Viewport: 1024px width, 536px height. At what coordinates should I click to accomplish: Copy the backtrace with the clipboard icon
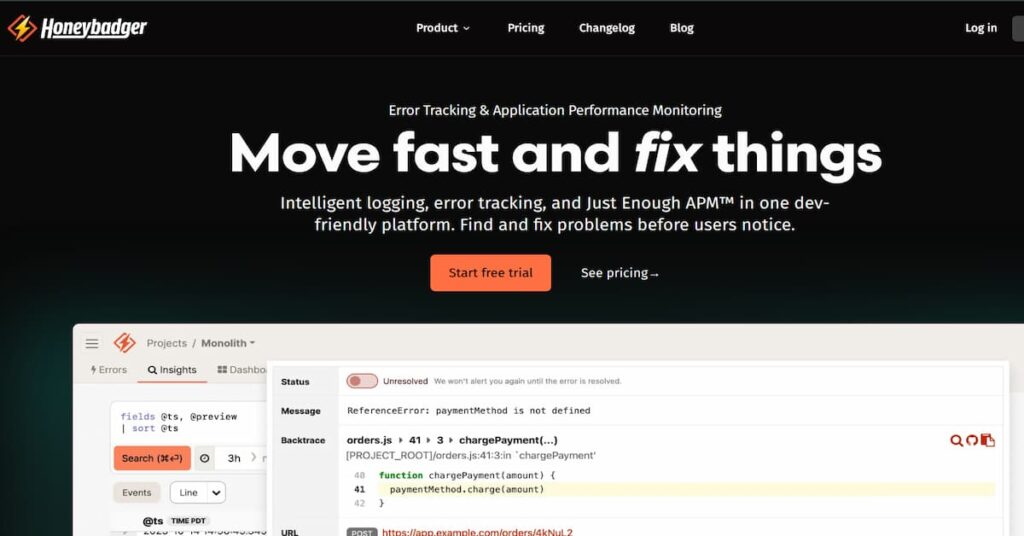[988, 441]
